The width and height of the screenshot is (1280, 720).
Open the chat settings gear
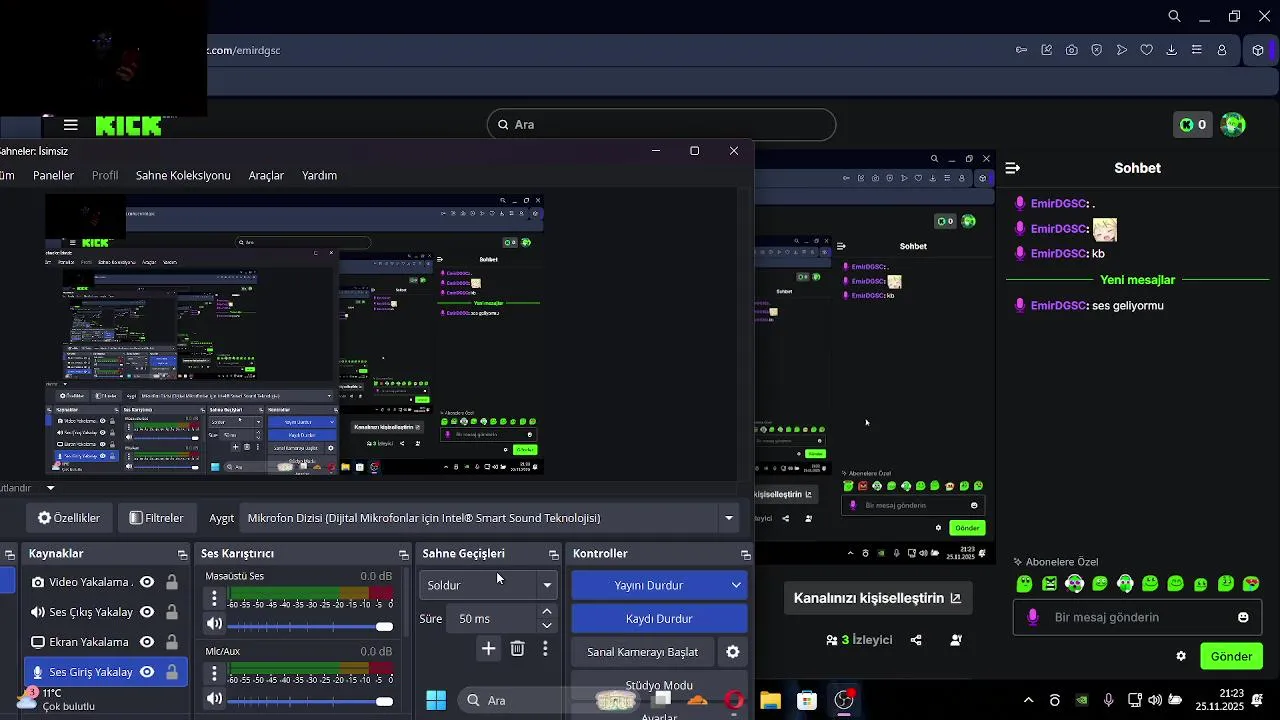pyautogui.click(x=1181, y=656)
